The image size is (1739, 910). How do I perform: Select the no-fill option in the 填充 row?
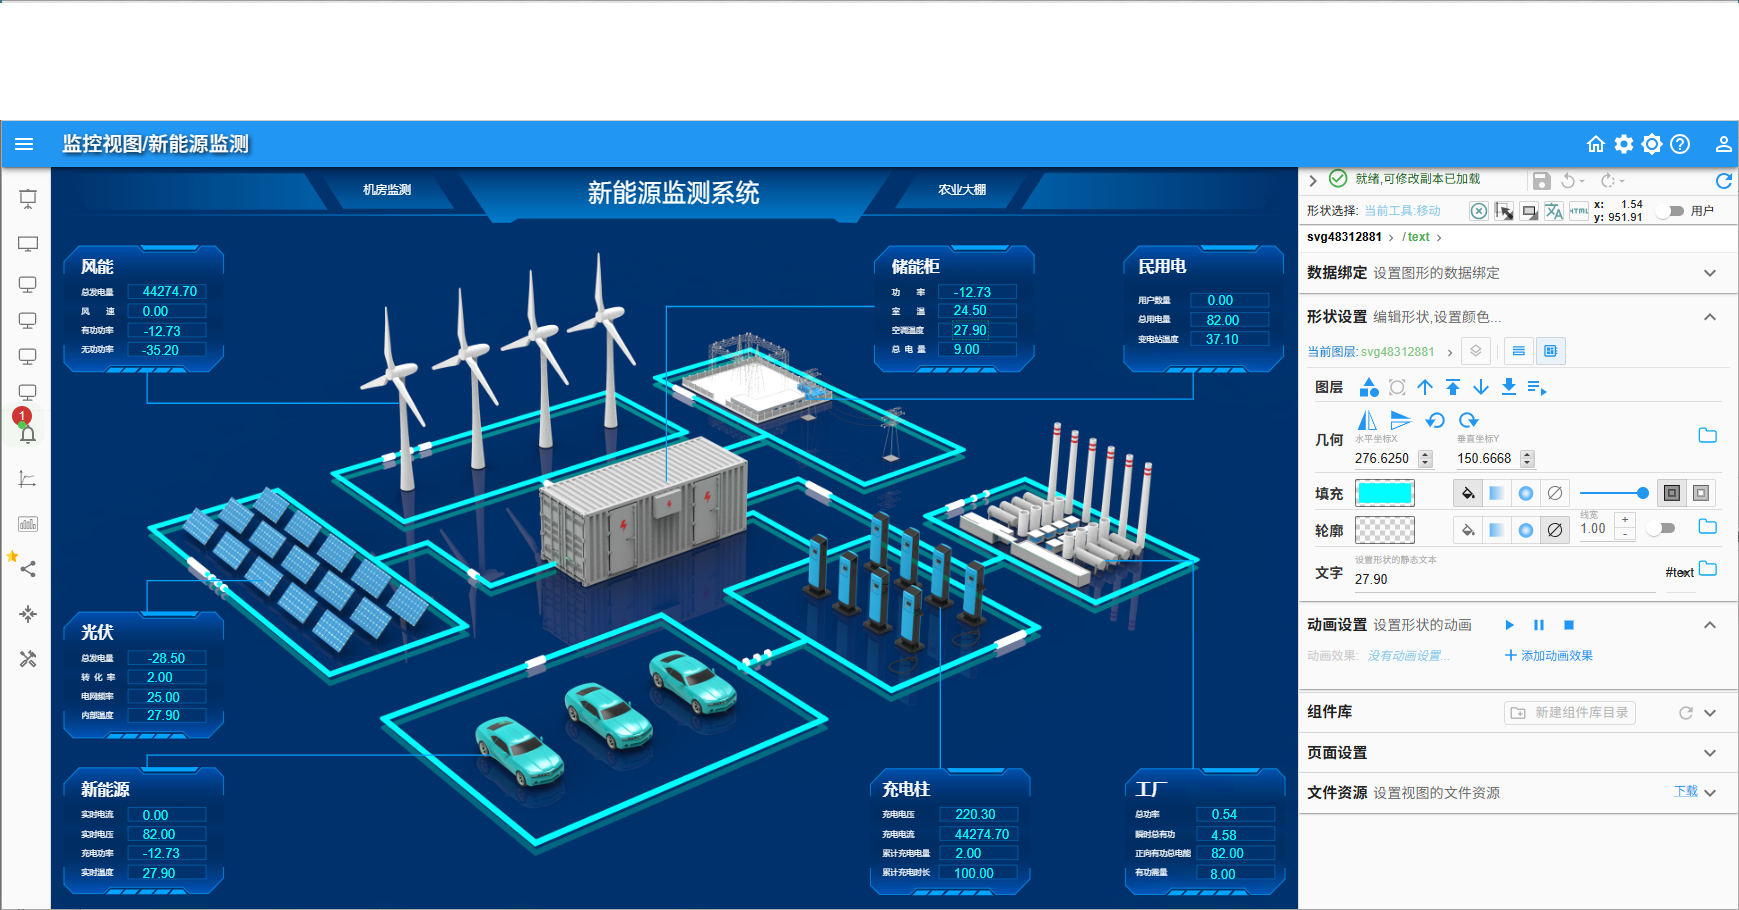pyautogui.click(x=1554, y=493)
